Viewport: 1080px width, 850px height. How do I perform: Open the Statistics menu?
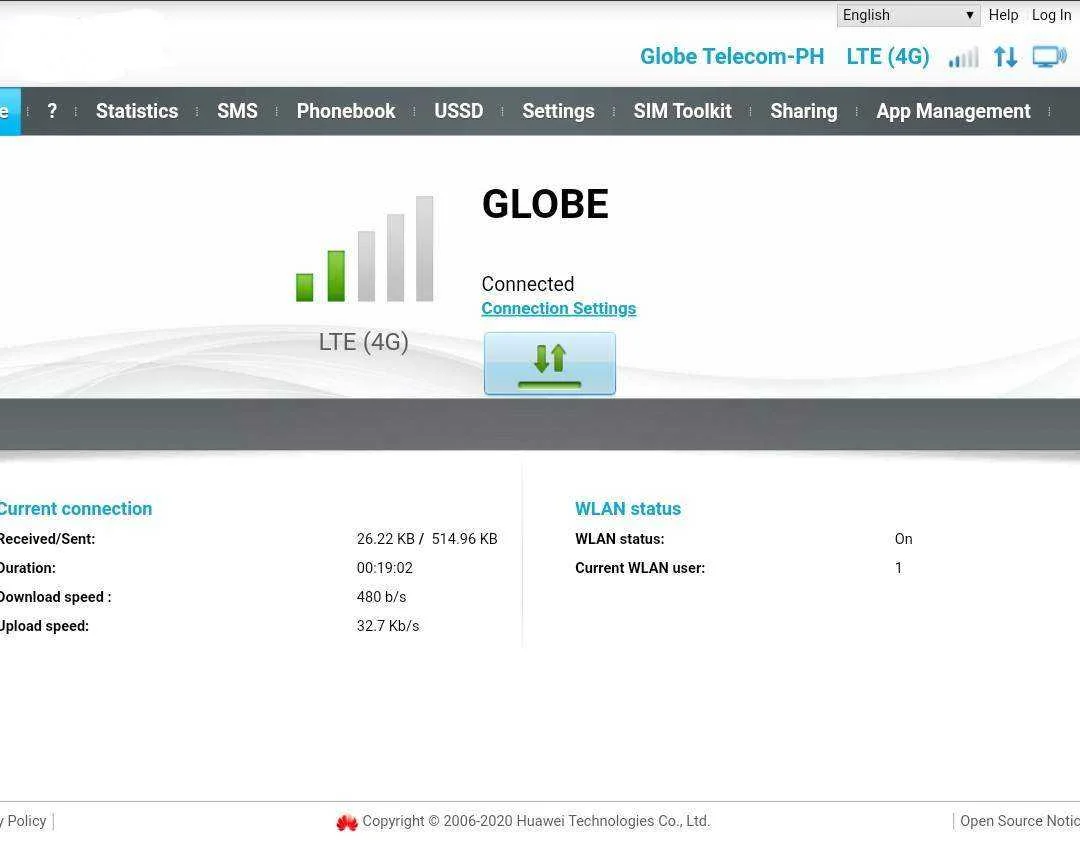(137, 111)
